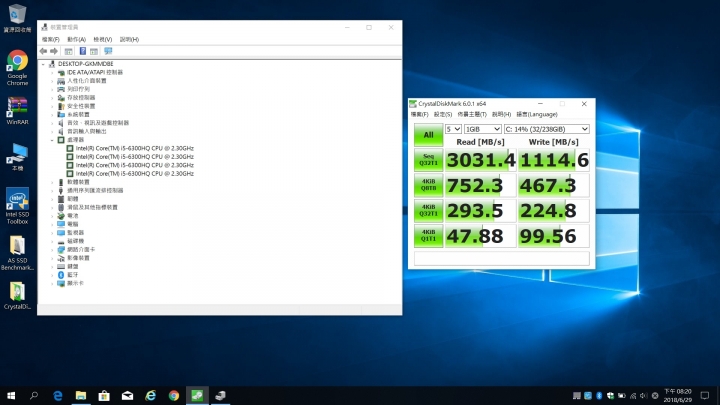Image resolution: width=720 pixels, height=405 pixels.
Task: Collapse the processors category in device tree
Action: coord(52,140)
